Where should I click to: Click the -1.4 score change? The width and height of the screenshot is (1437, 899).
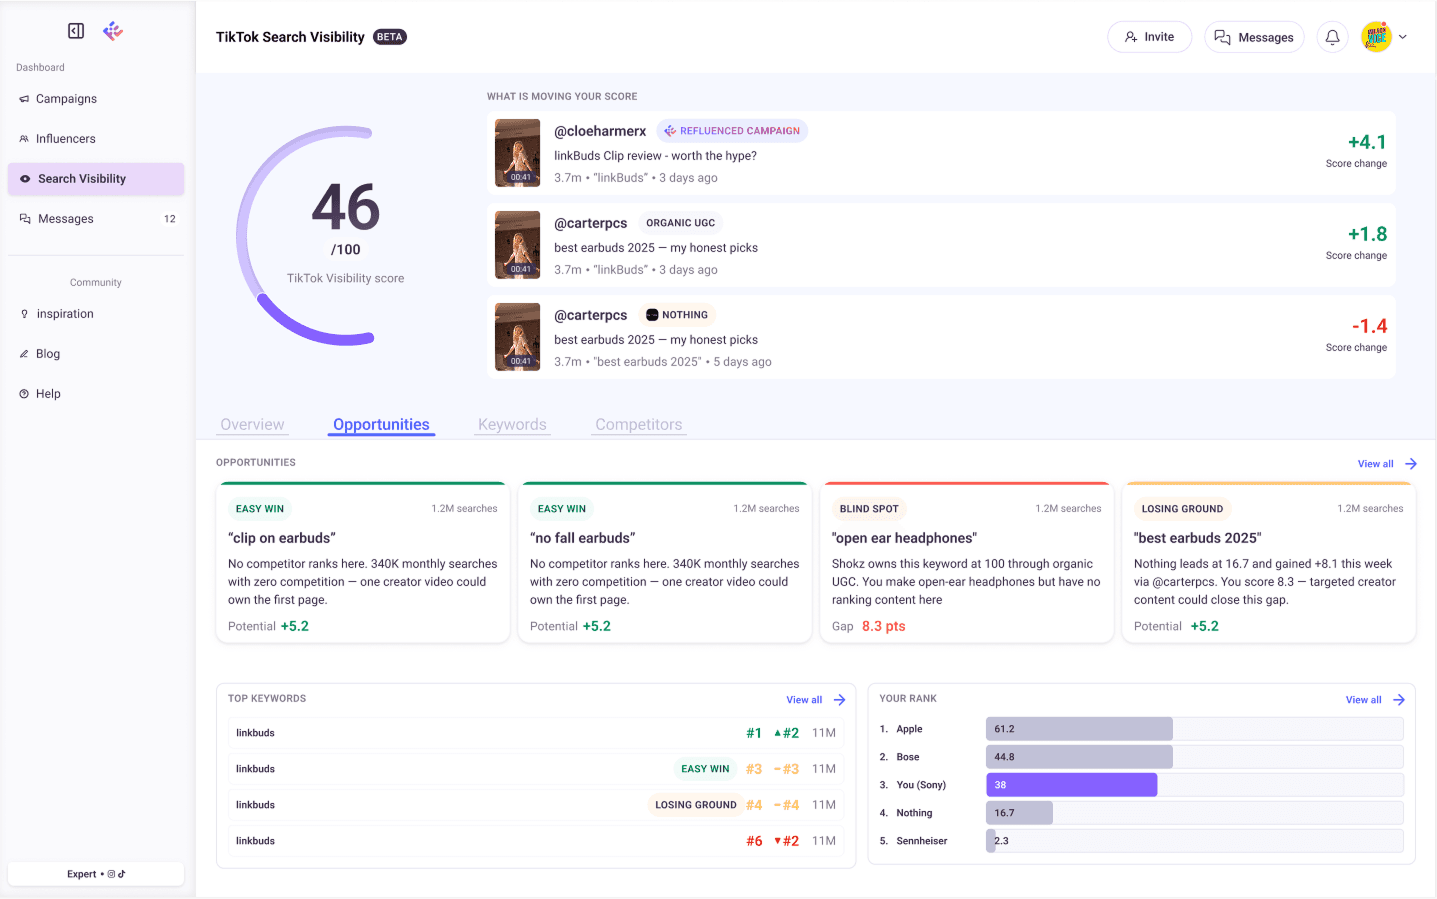(1369, 326)
